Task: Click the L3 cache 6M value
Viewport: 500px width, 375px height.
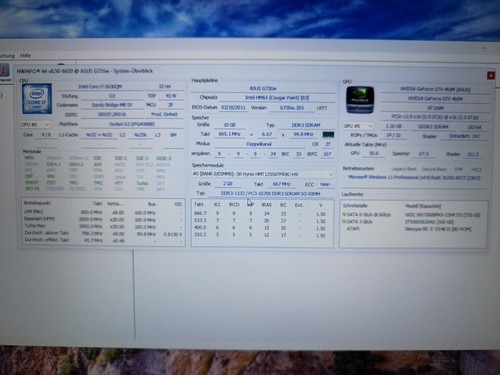Action: pyautogui.click(x=173, y=135)
